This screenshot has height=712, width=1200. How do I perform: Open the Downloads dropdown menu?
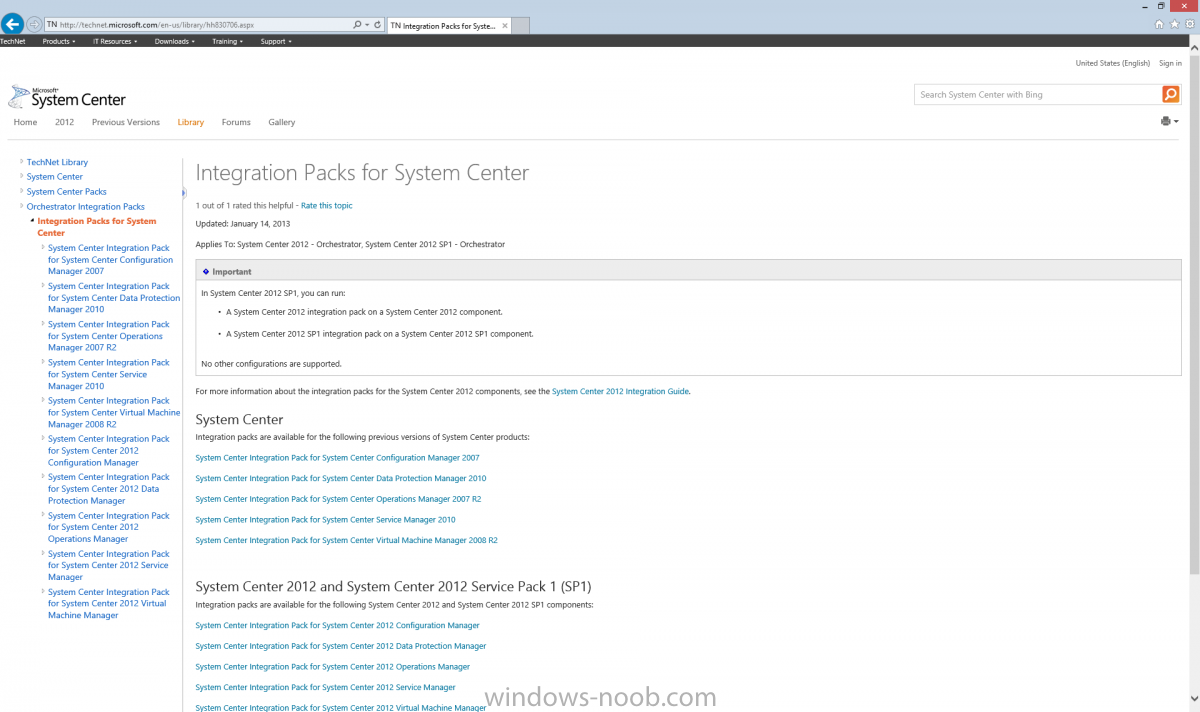pyautogui.click(x=176, y=41)
